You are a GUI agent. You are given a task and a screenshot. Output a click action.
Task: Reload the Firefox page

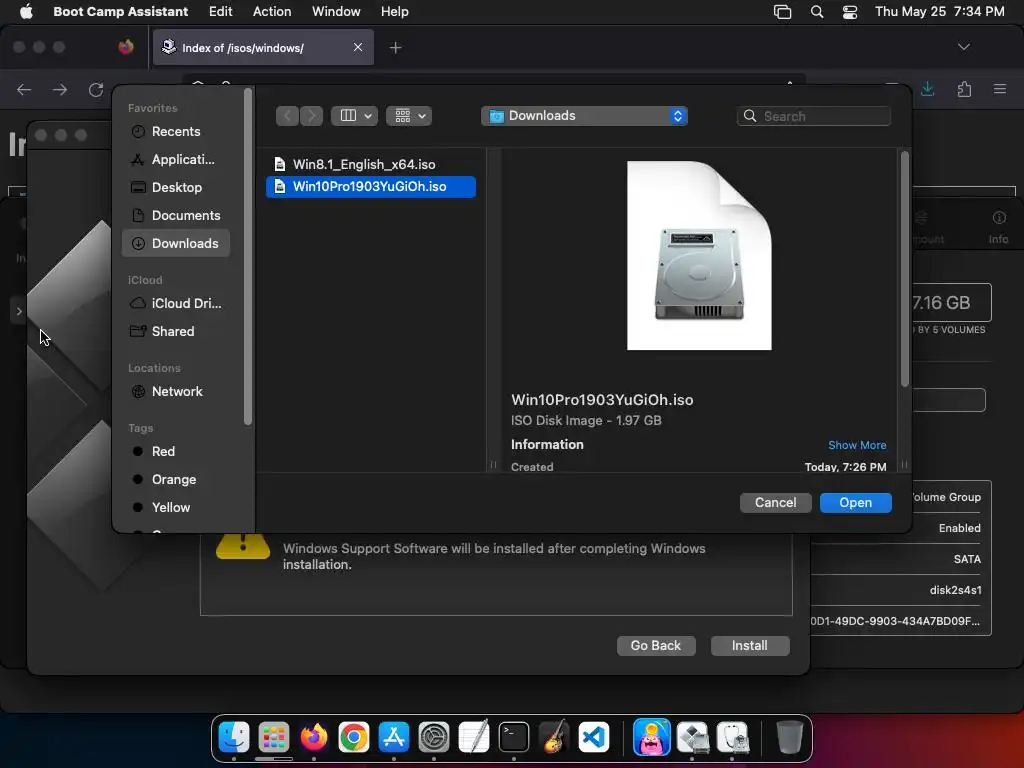click(x=96, y=89)
